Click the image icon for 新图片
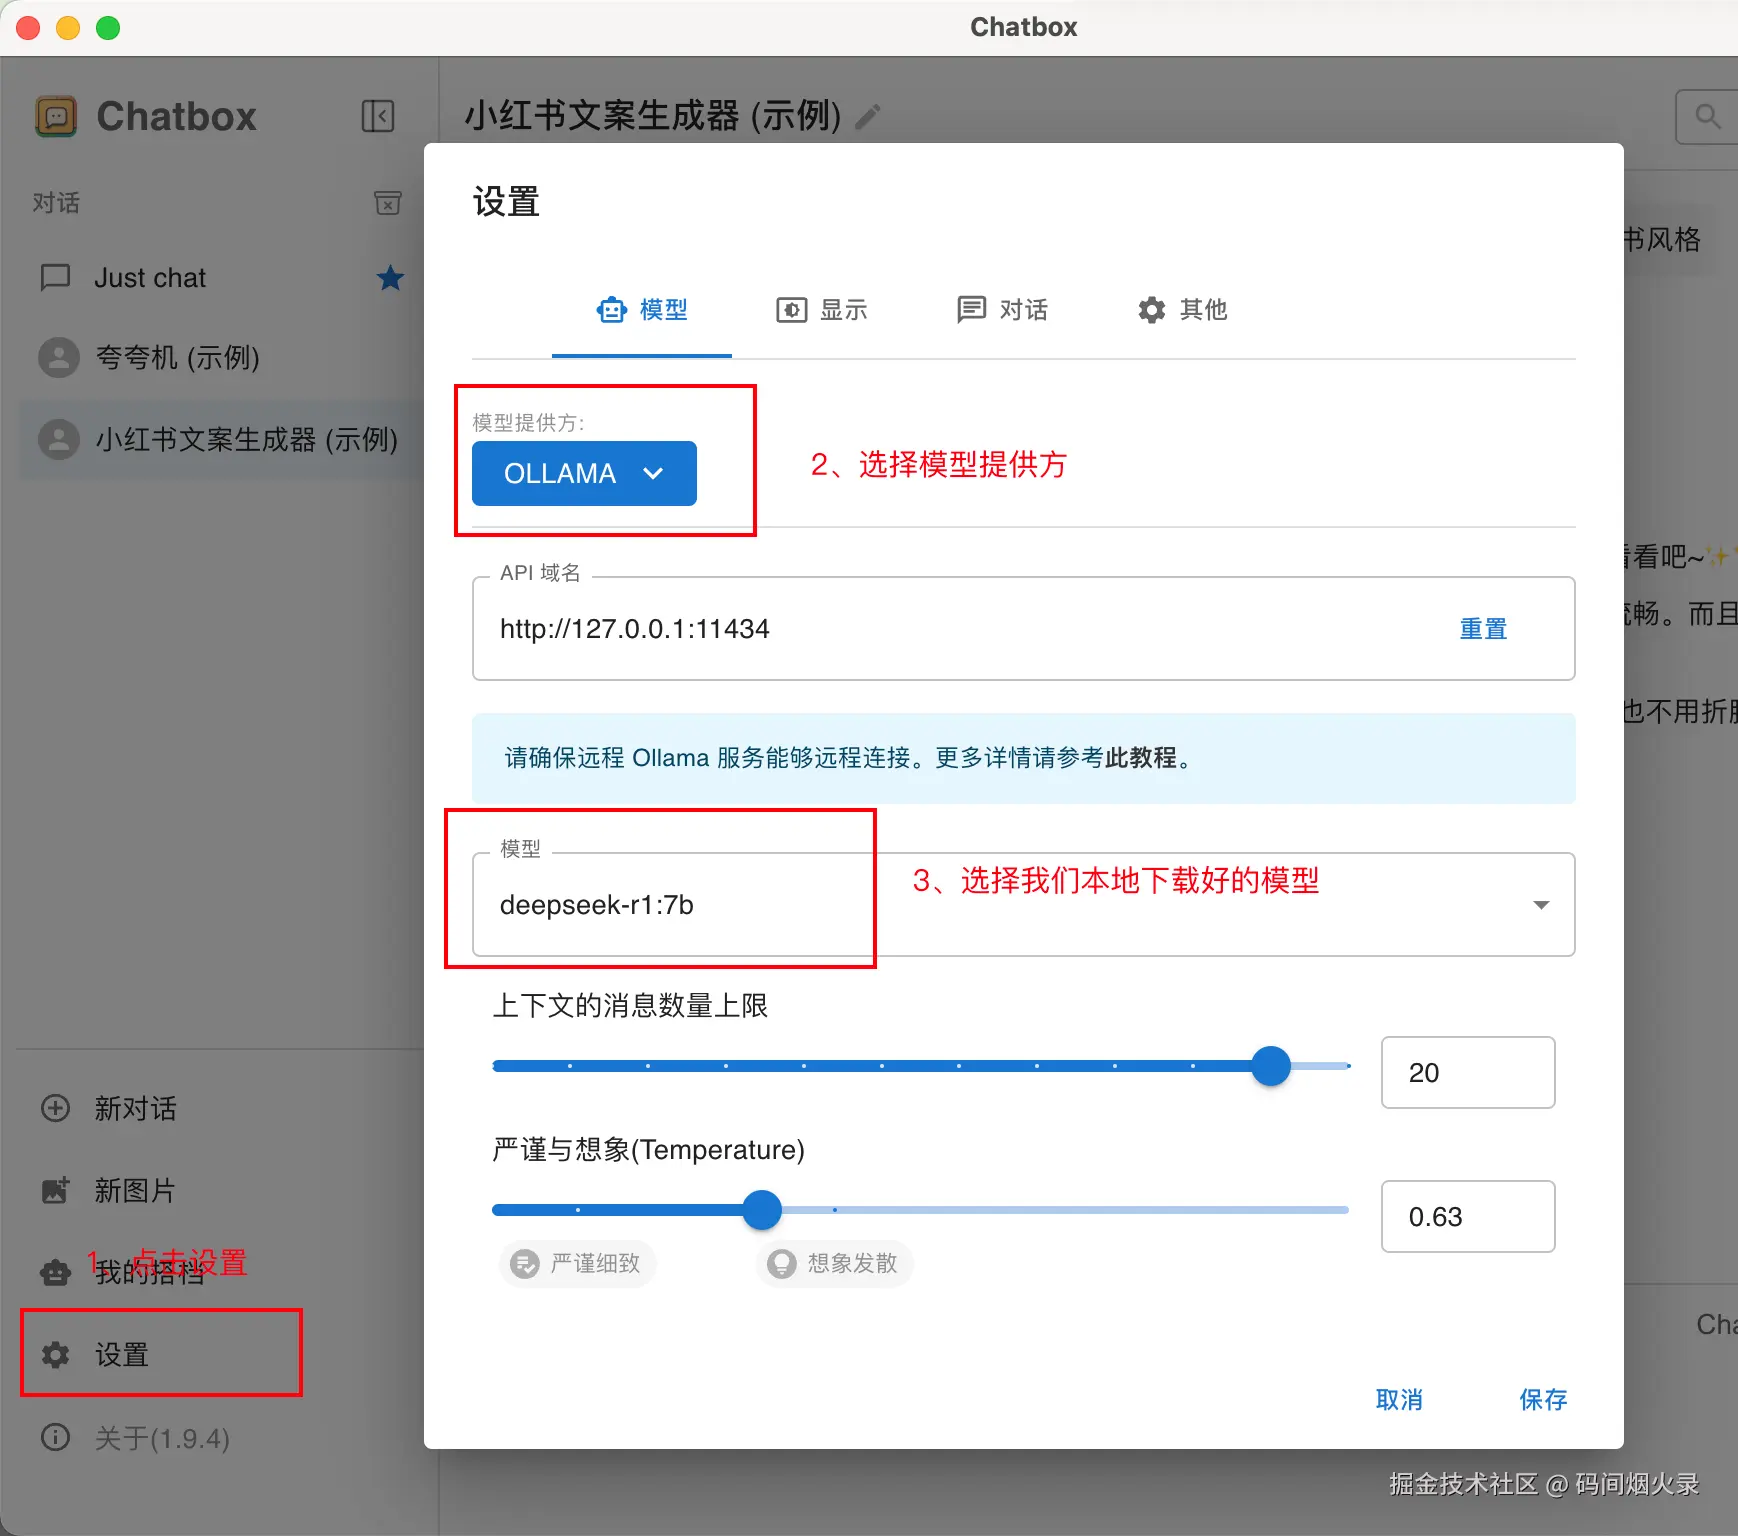 55,1190
